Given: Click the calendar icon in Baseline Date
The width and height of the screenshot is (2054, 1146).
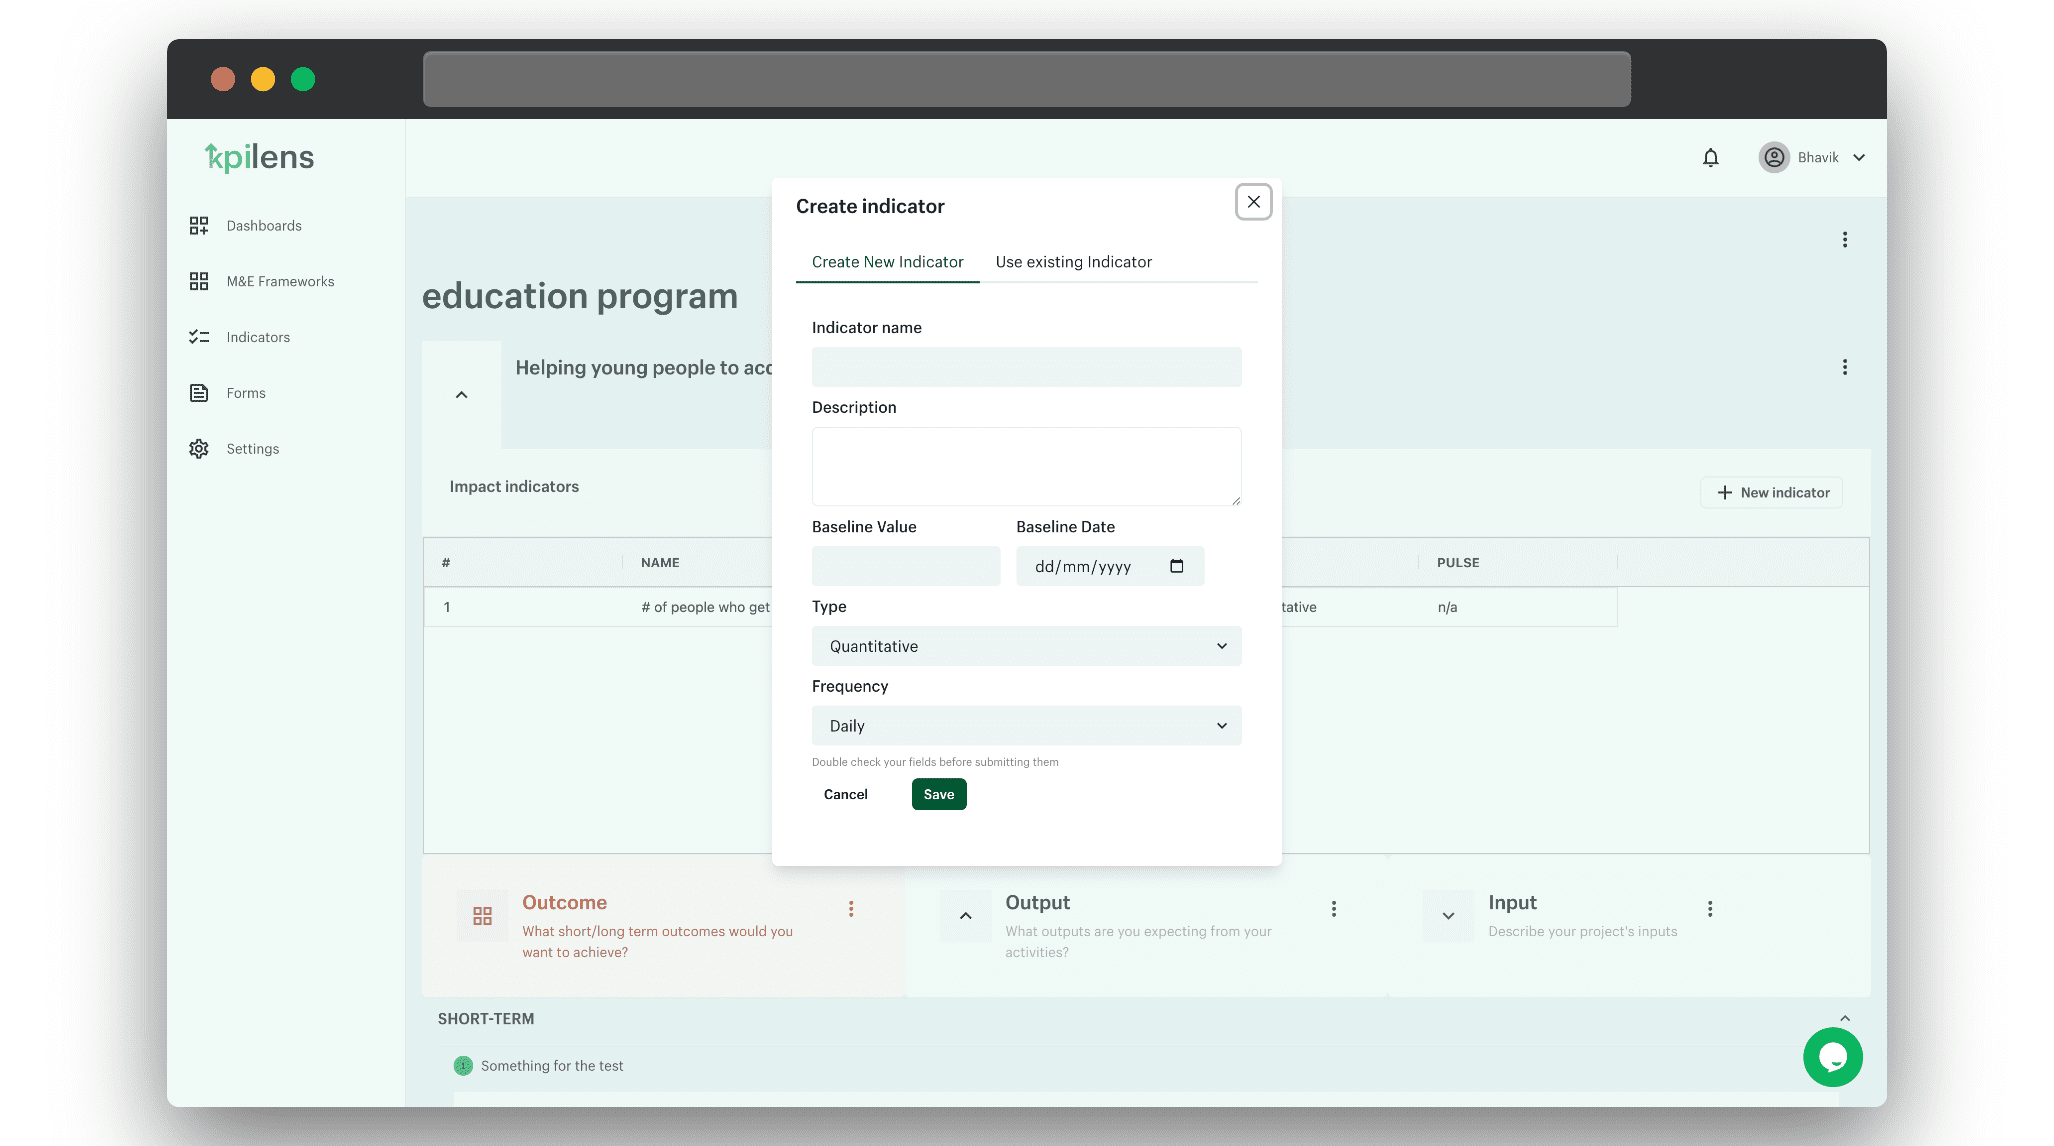Looking at the screenshot, I should [1176, 566].
